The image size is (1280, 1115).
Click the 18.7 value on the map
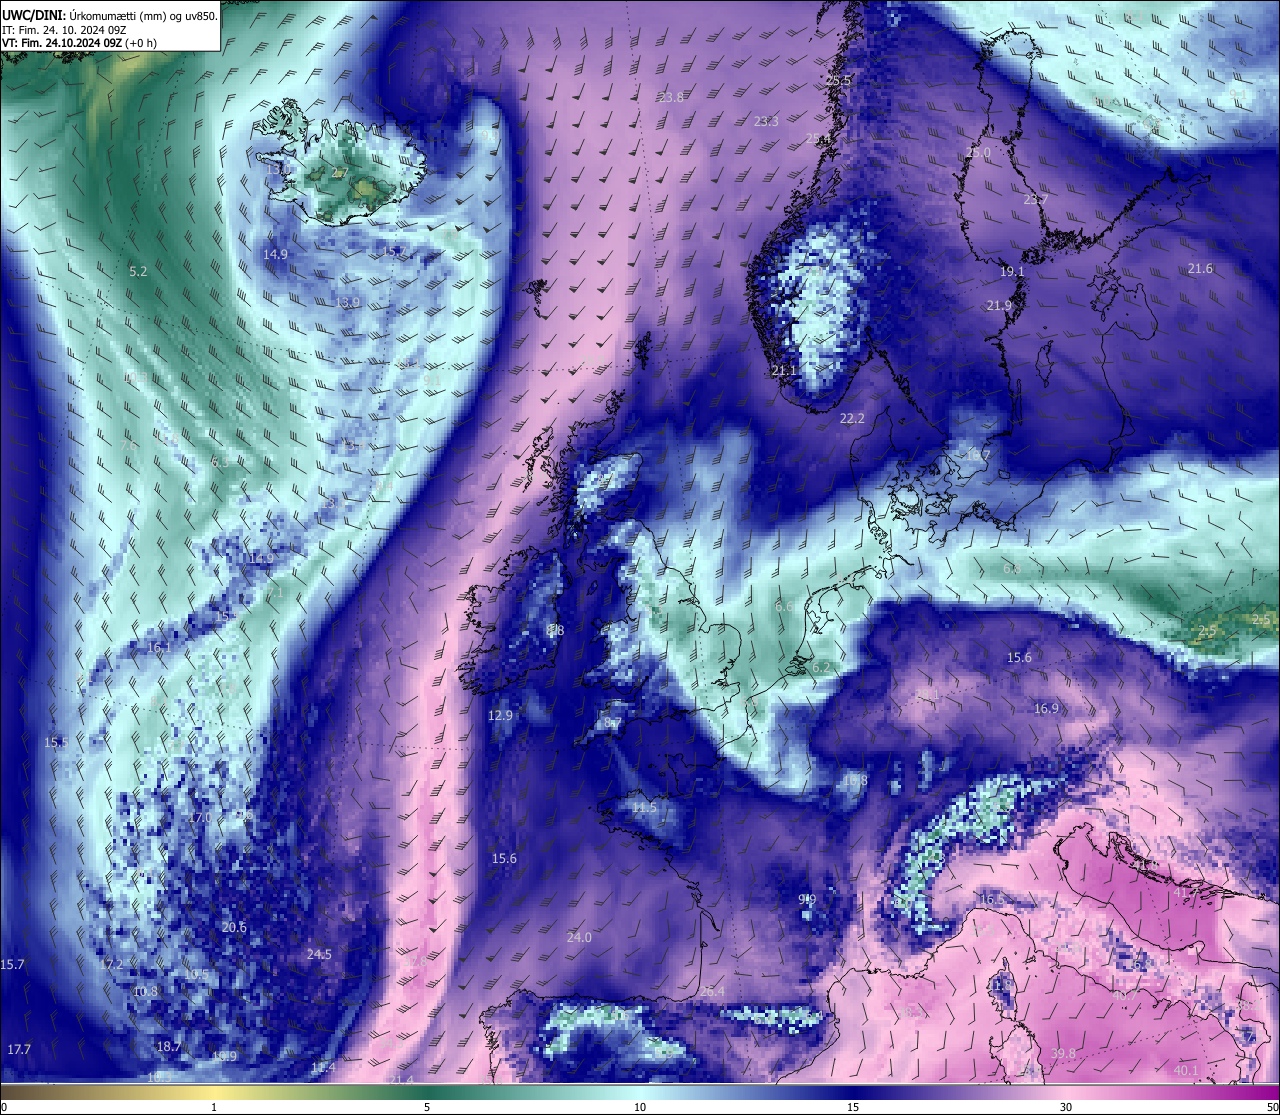[x=169, y=1046]
